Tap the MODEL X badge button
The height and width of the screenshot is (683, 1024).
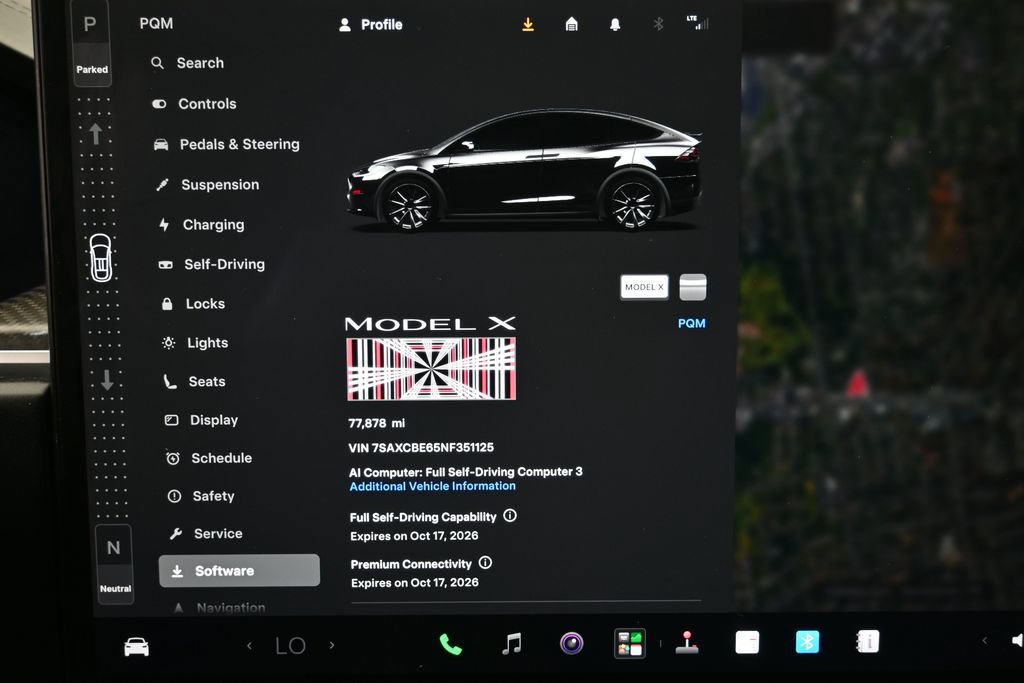coord(645,287)
